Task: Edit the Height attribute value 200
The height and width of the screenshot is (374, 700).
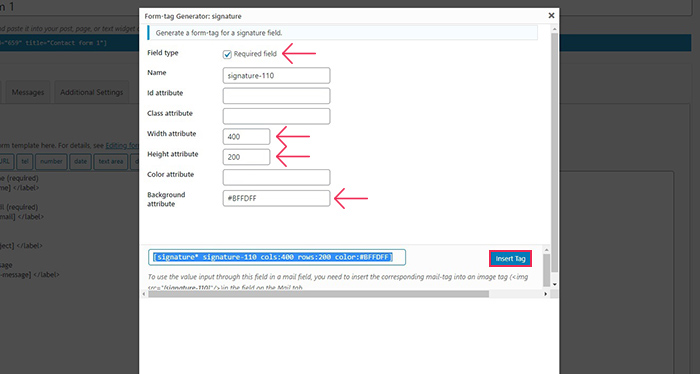Action: point(246,157)
